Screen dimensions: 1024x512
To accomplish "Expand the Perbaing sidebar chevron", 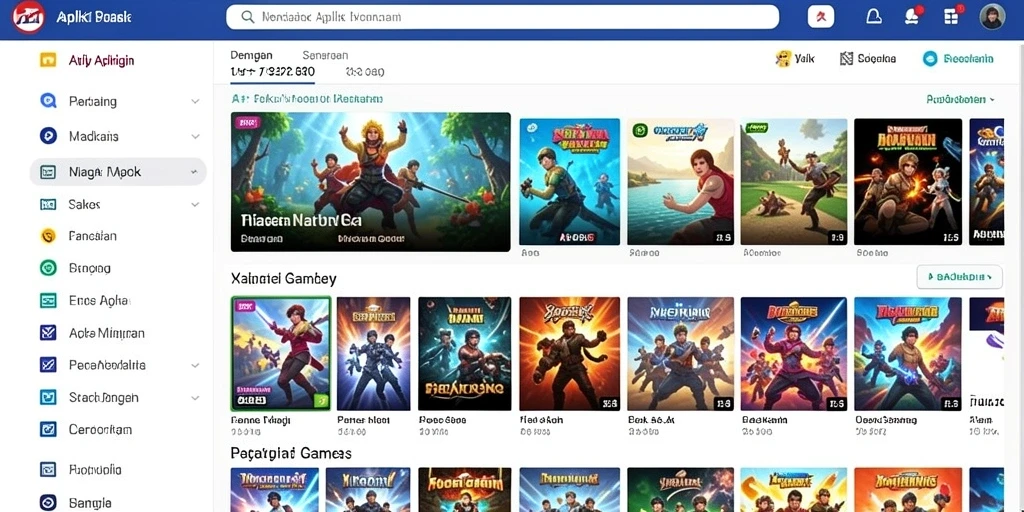I will coord(195,102).
